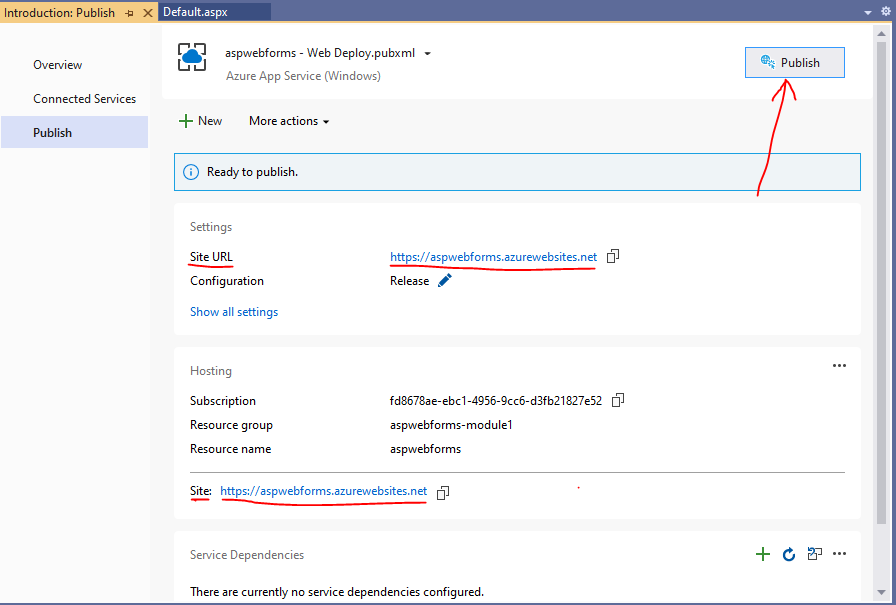896x605 pixels.
Task: Copy the Site URL under Settings
Action: click(613, 257)
